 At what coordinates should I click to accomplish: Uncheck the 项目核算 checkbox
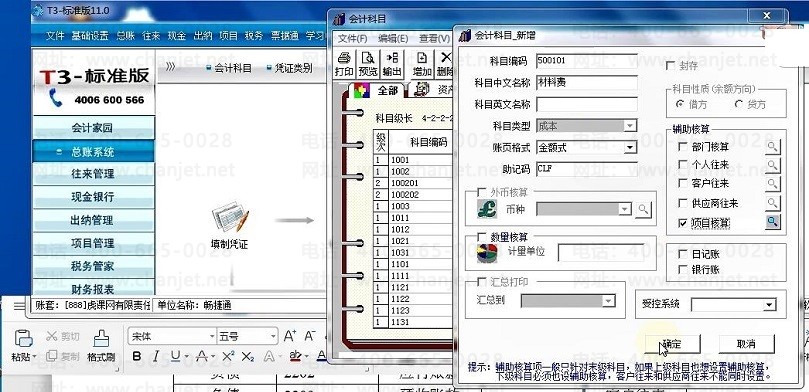click(x=683, y=223)
